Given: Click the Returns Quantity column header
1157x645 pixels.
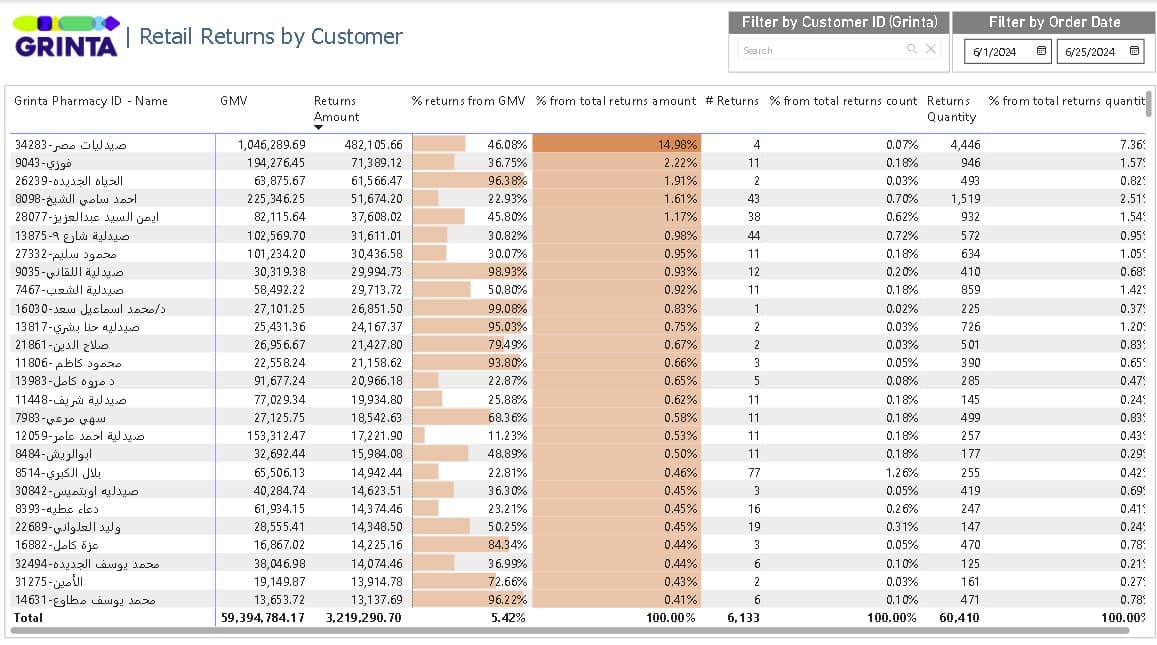Looking at the screenshot, I should pyautogui.click(x=952, y=108).
